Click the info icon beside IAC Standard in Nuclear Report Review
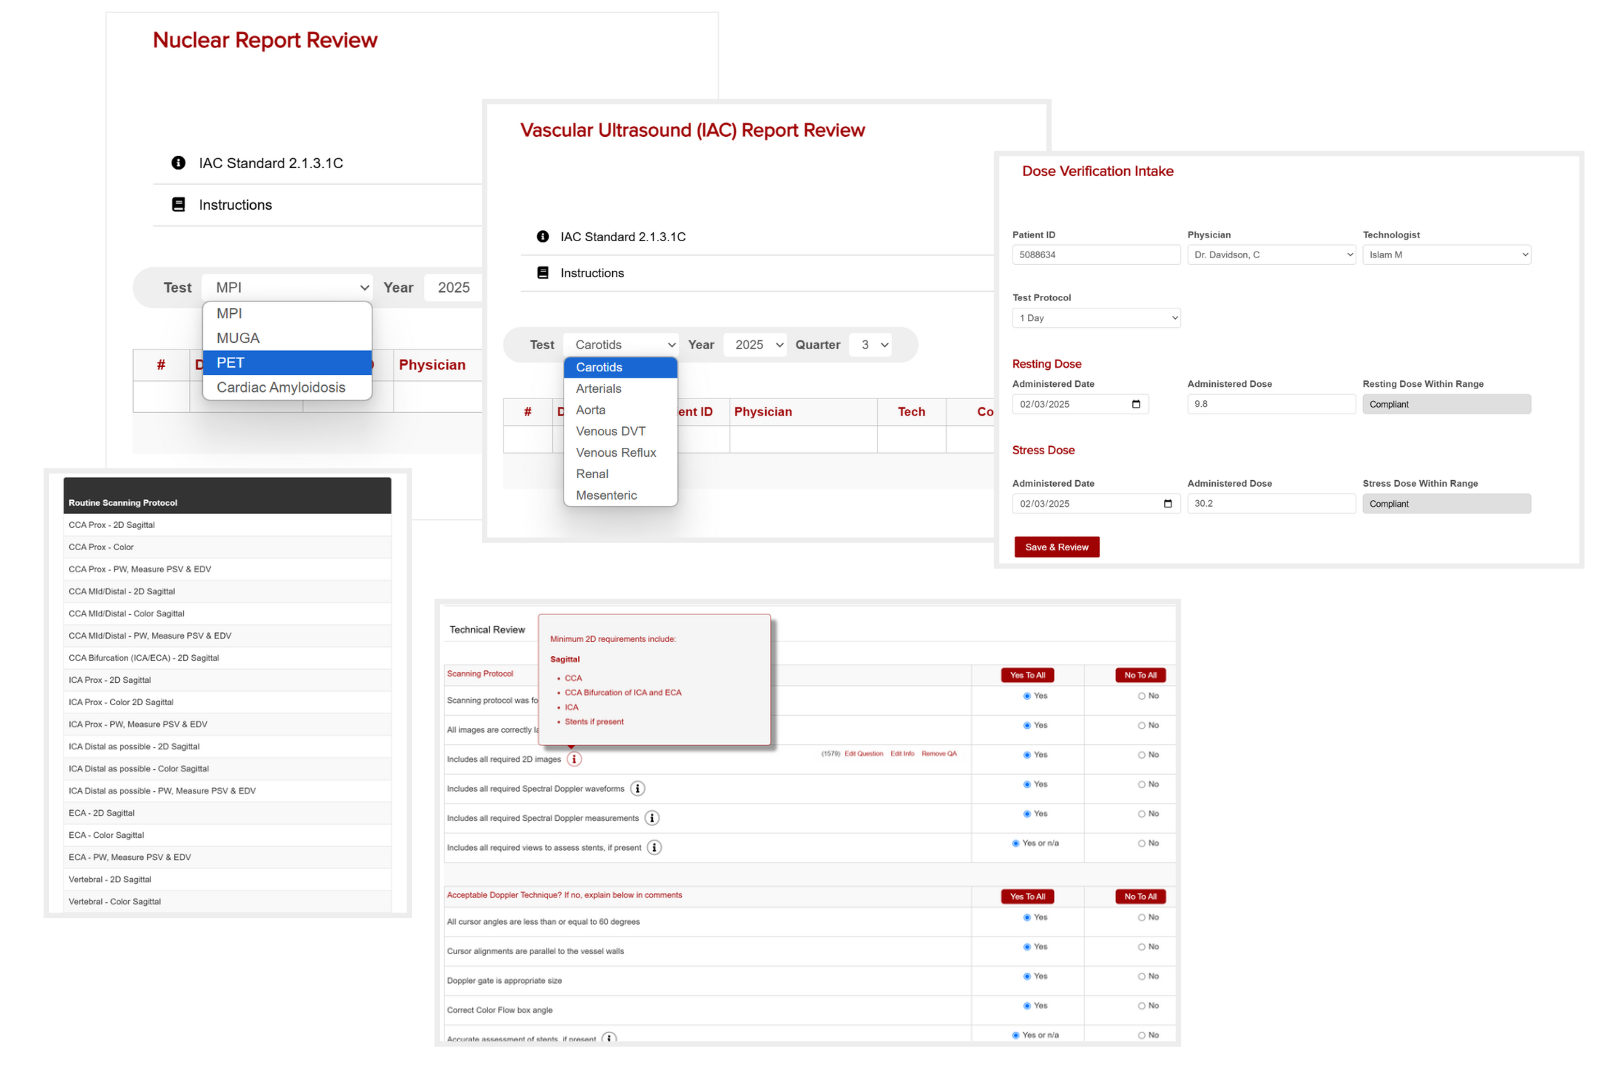The height and width of the screenshot is (1069, 1606). 178,163
